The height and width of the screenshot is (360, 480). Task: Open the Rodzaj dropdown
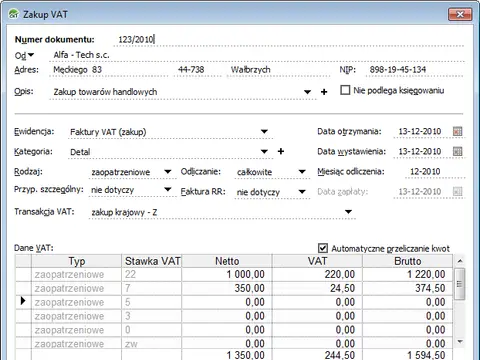point(168,172)
